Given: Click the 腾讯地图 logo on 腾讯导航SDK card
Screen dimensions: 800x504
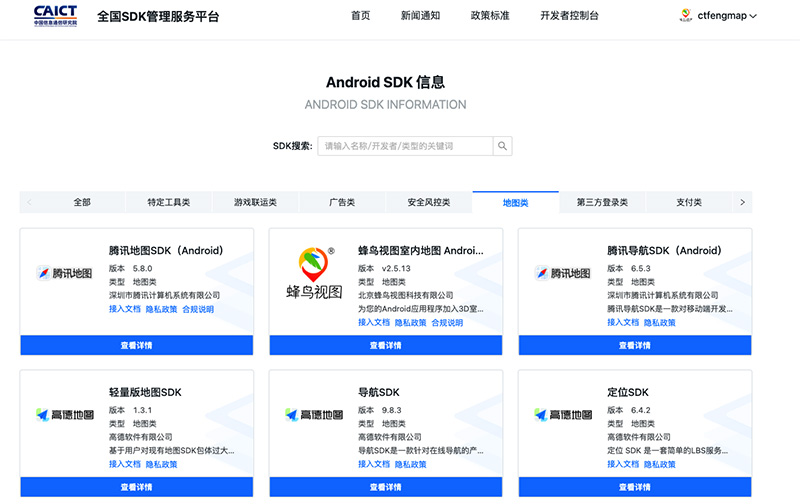Looking at the screenshot, I should click(563, 273).
